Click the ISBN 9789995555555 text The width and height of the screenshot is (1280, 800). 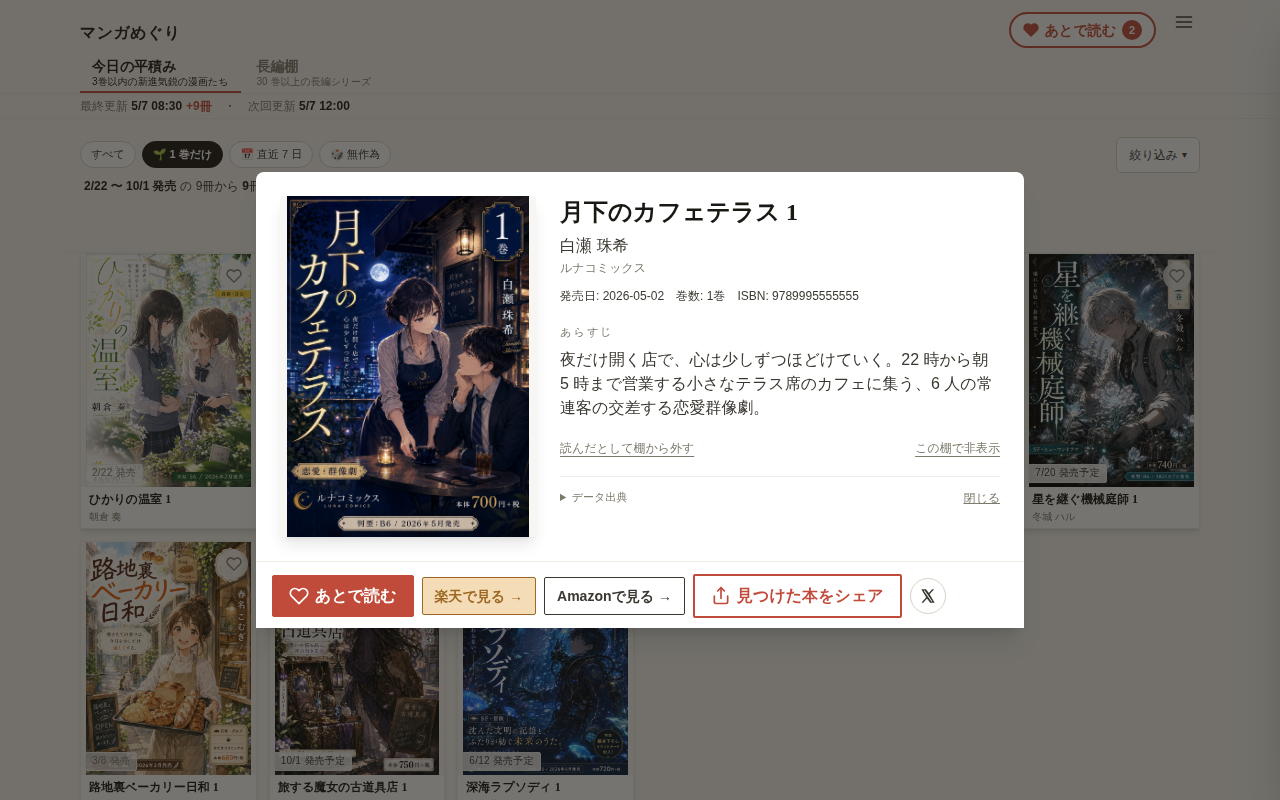pyautogui.click(x=798, y=296)
